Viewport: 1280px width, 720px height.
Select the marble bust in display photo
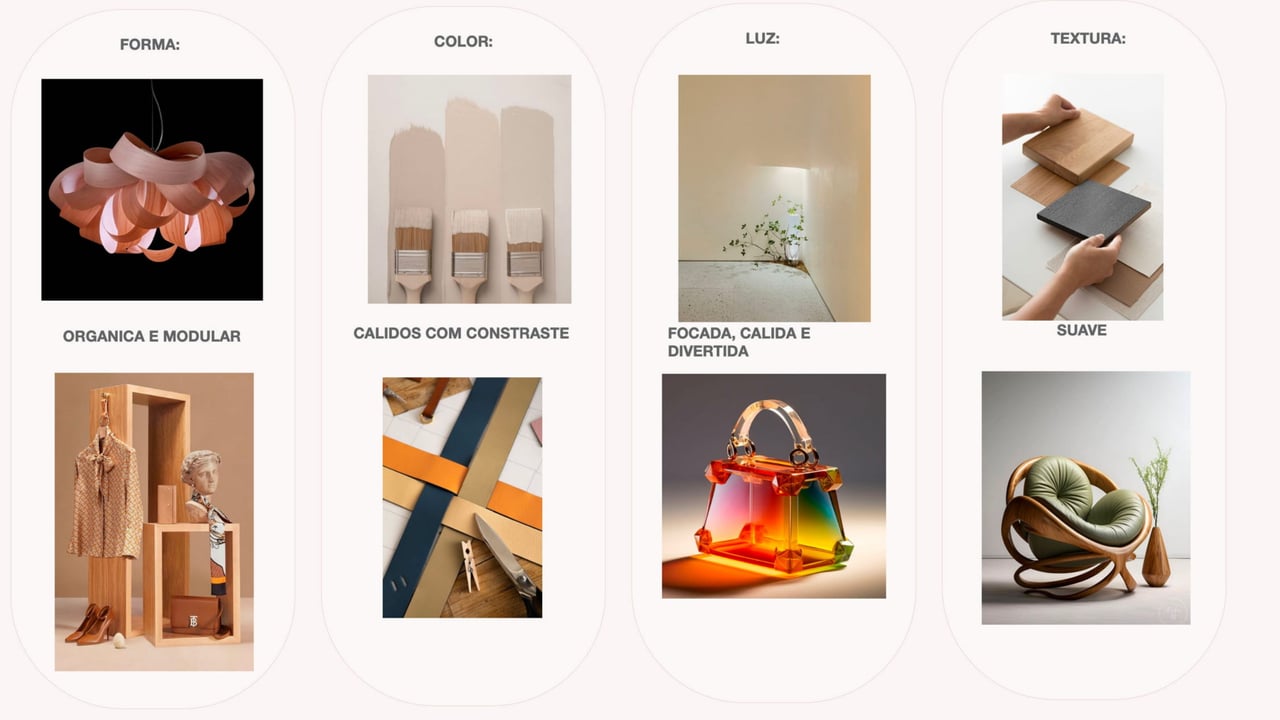[x=204, y=484]
